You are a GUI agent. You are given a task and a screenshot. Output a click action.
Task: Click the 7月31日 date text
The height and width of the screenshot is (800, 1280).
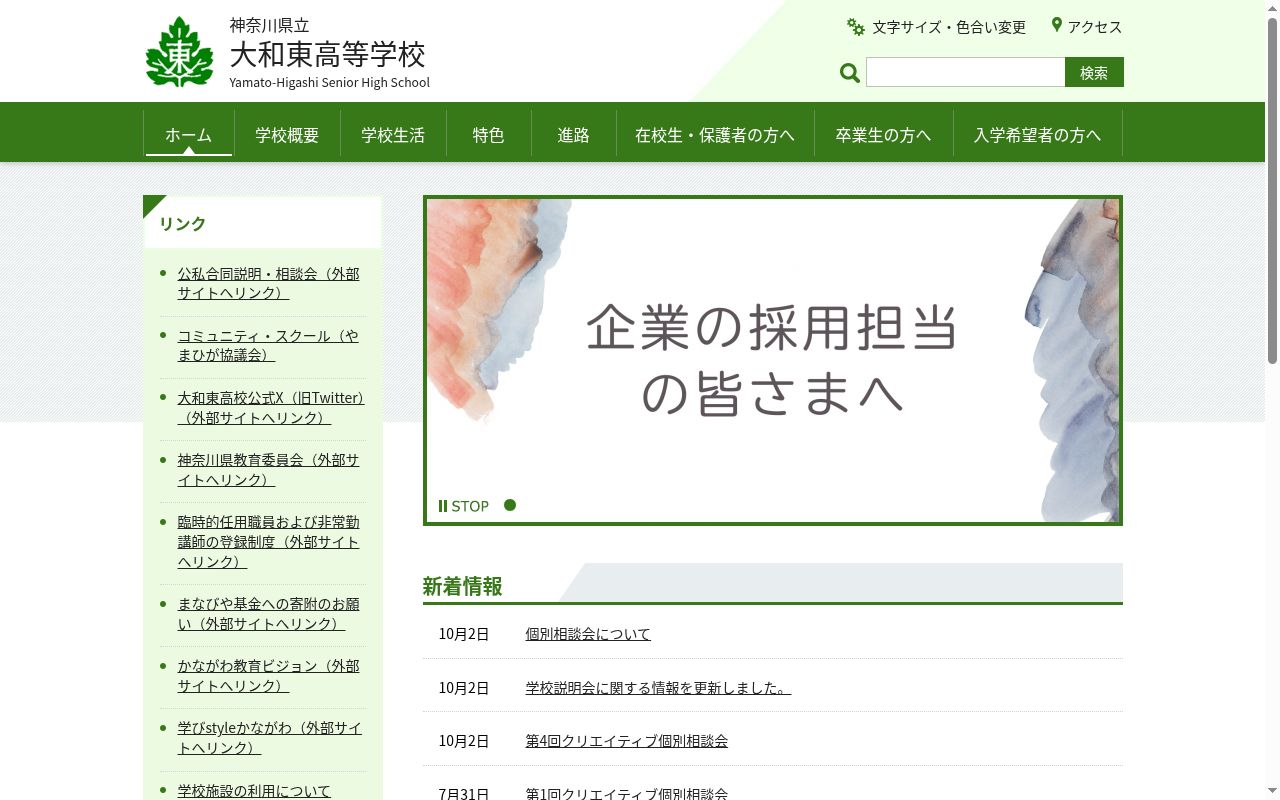[464, 793]
